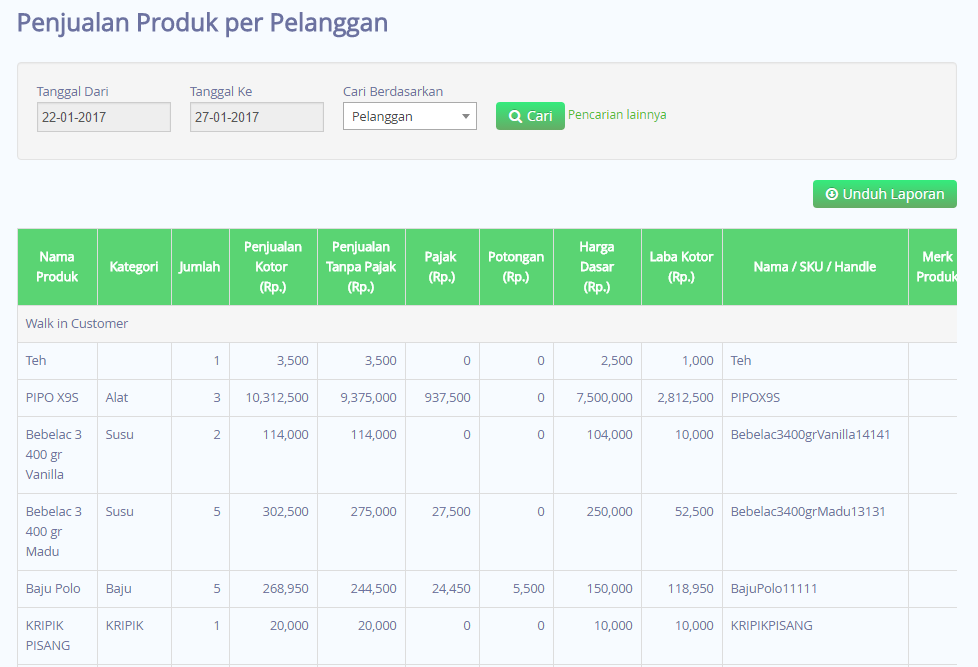The height and width of the screenshot is (667, 978).
Task: Click the download icon in Unduh Laporan
Action: [x=831, y=194]
